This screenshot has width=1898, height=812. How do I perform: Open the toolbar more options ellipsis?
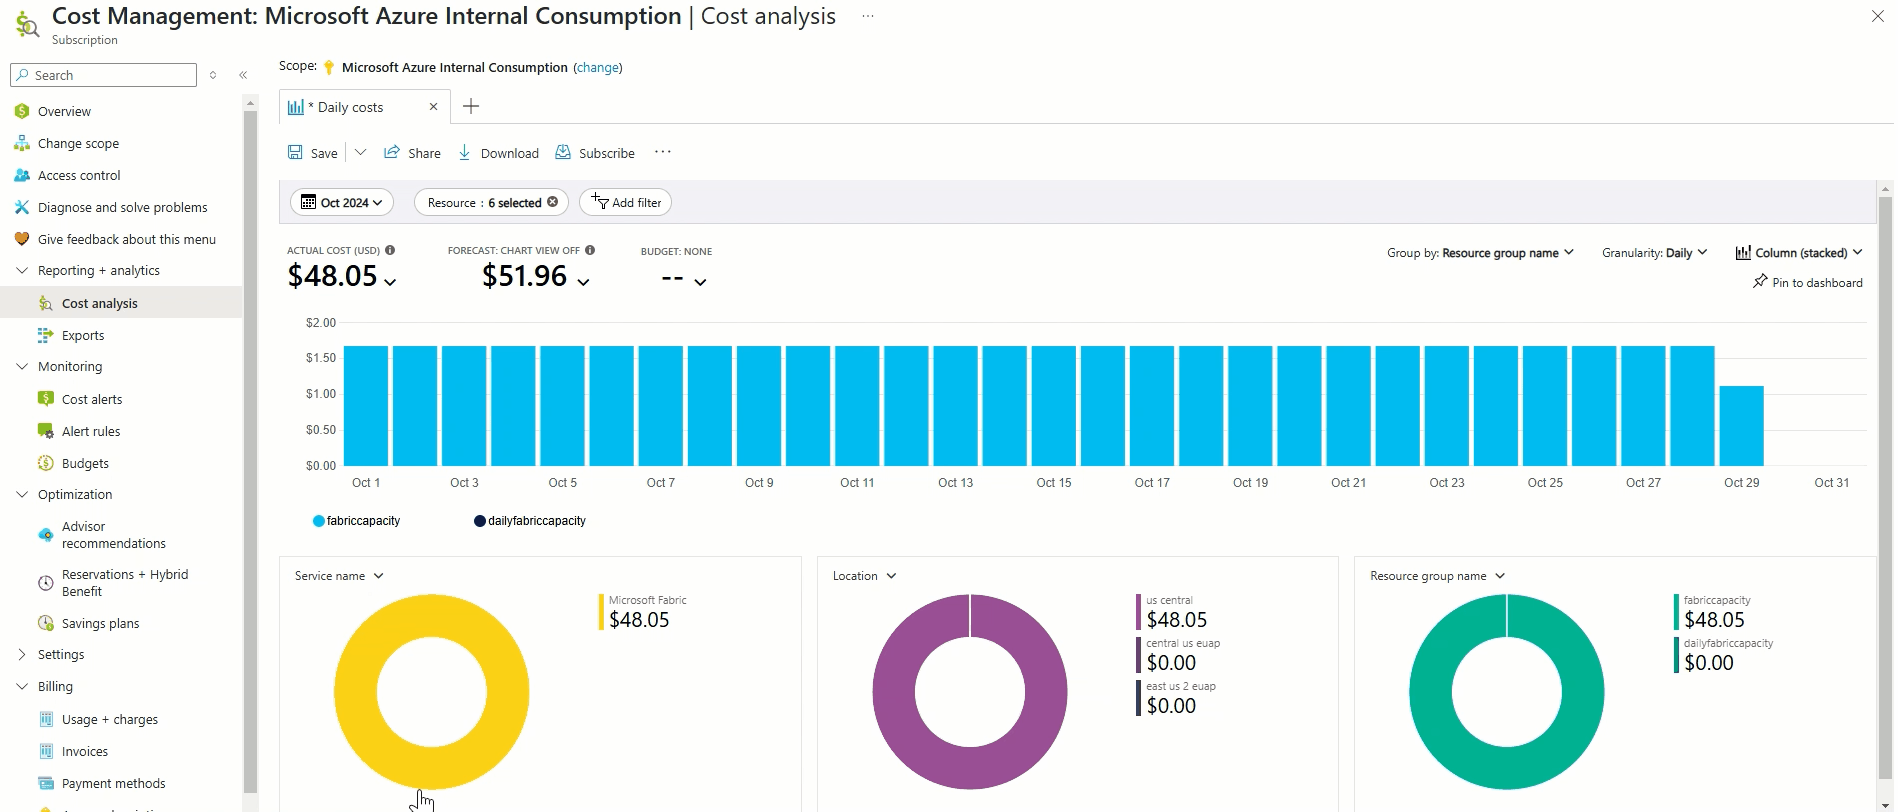tap(663, 152)
